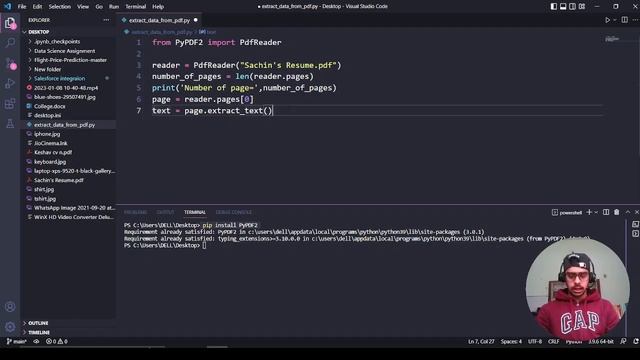Kill terminal with trash icon
Viewport: 640px width, 360px height.
pyautogui.click(x=617, y=212)
